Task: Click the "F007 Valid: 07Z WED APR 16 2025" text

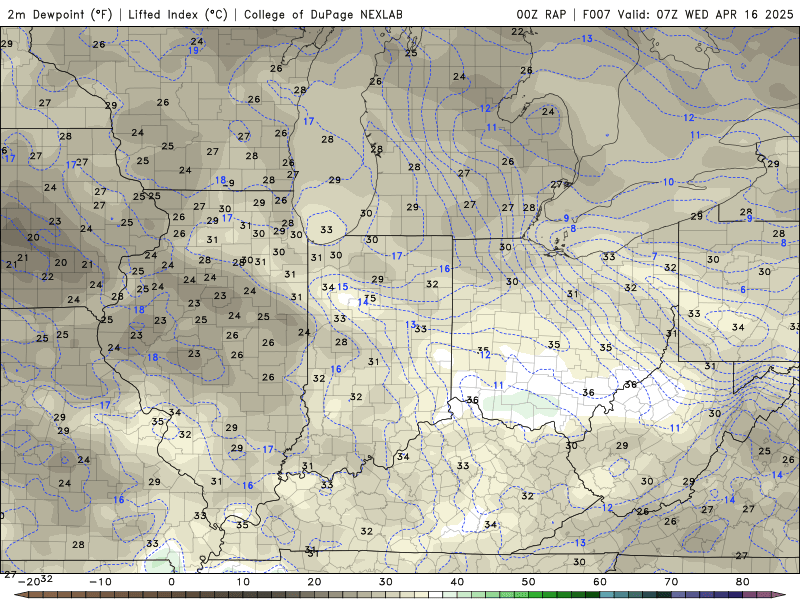Action: click(x=688, y=14)
